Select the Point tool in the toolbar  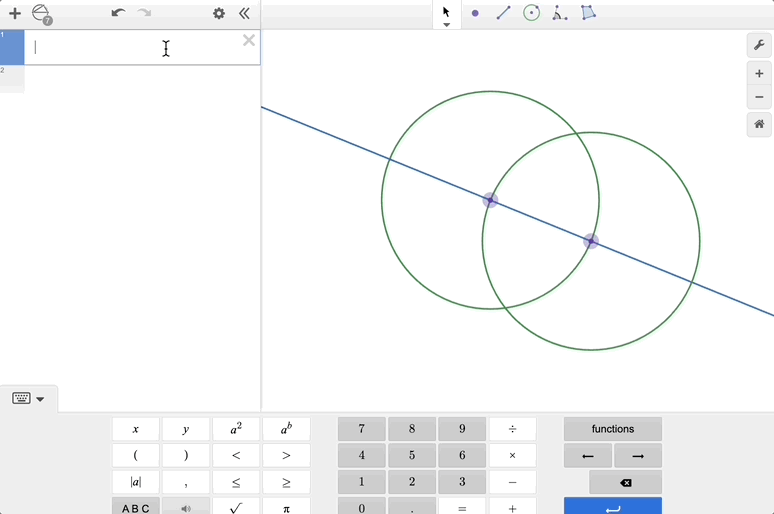475,14
